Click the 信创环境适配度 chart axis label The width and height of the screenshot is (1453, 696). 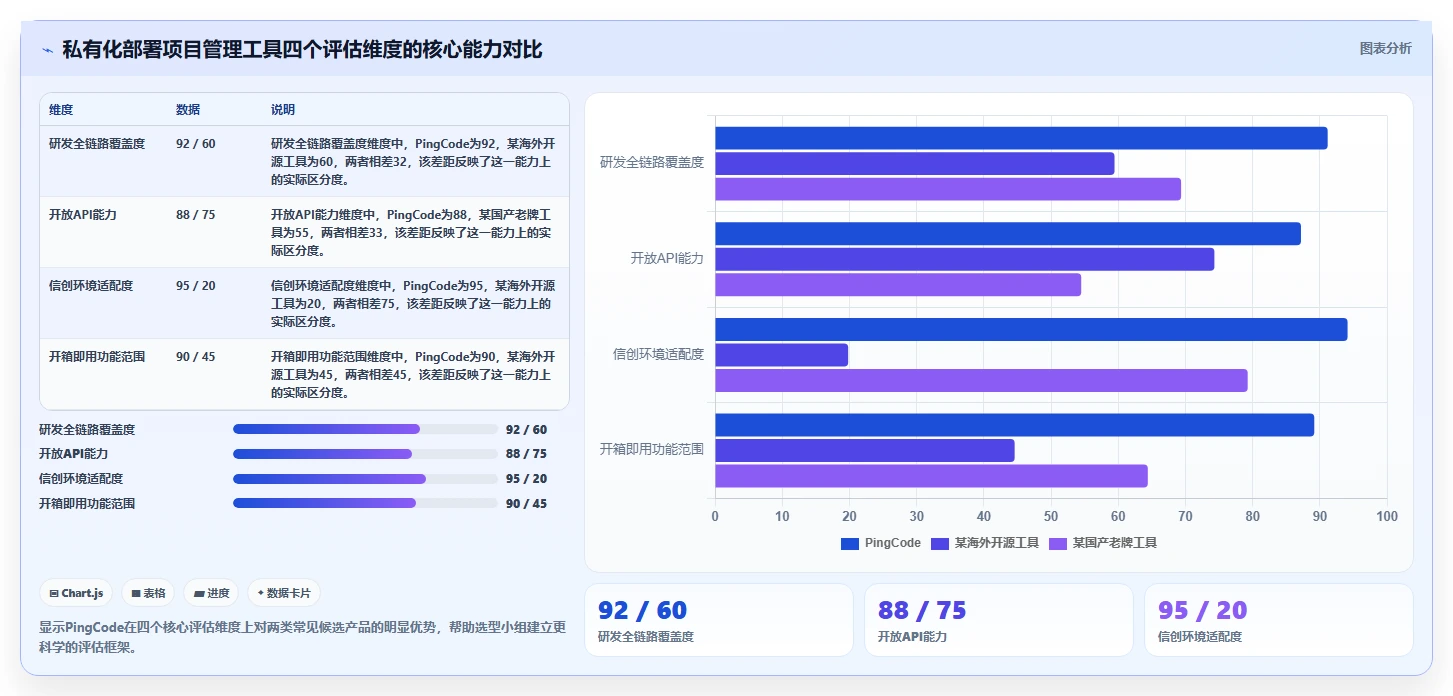[659, 354]
